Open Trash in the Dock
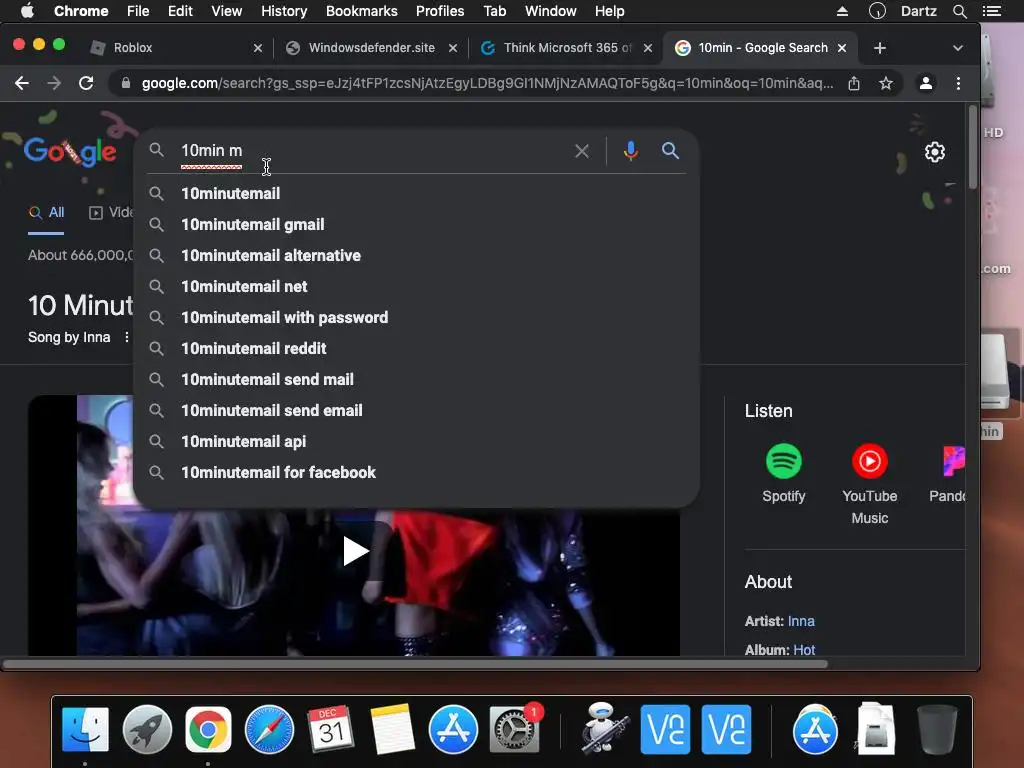The height and width of the screenshot is (768, 1024). [x=937, y=729]
